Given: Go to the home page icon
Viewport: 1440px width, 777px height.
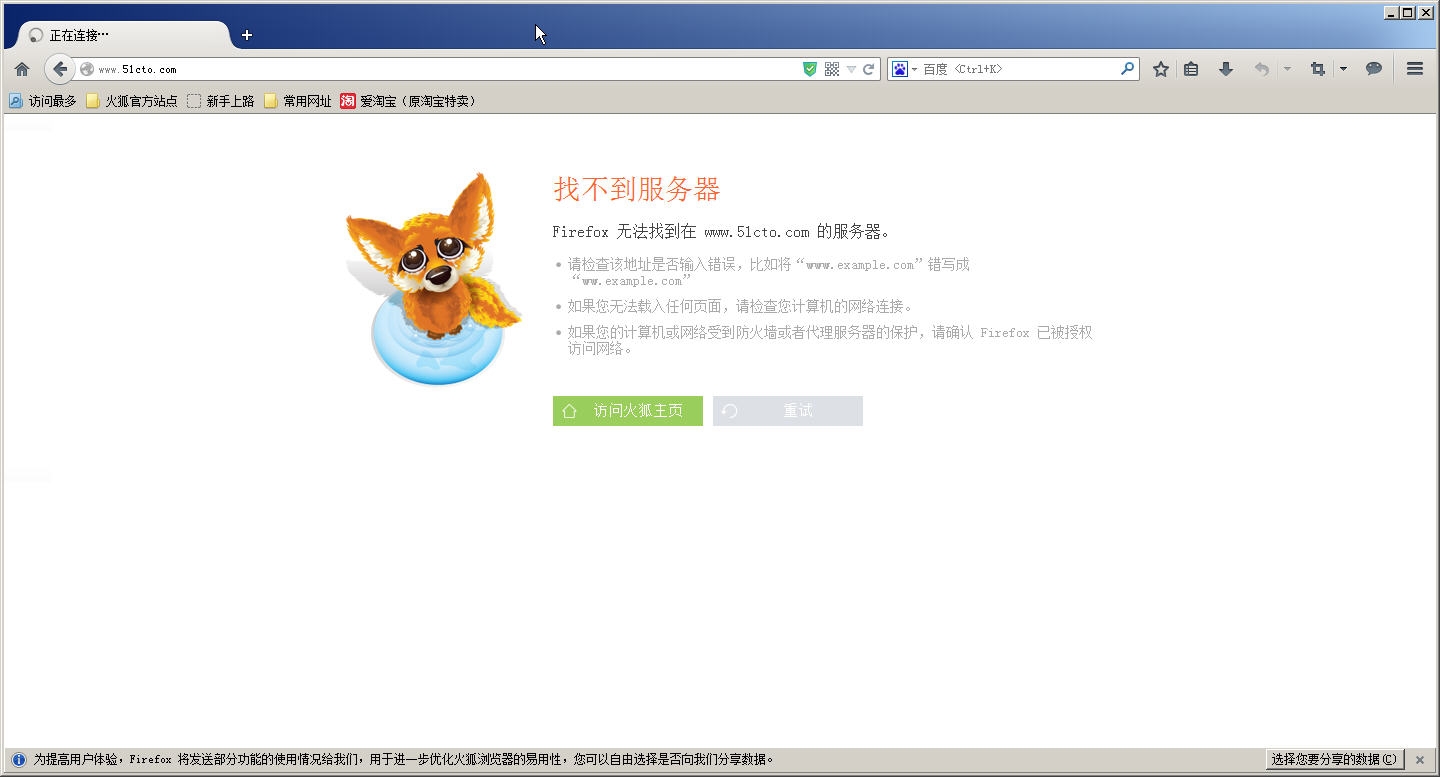Looking at the screenshot, I should click(22, 69).
